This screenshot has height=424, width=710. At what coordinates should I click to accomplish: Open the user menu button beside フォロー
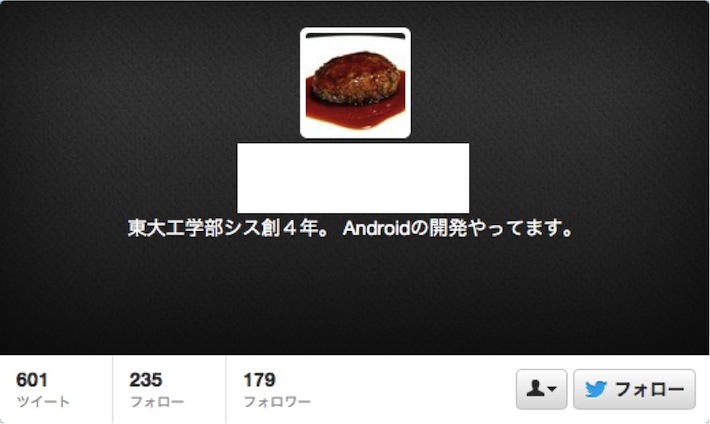coord(542,390)
